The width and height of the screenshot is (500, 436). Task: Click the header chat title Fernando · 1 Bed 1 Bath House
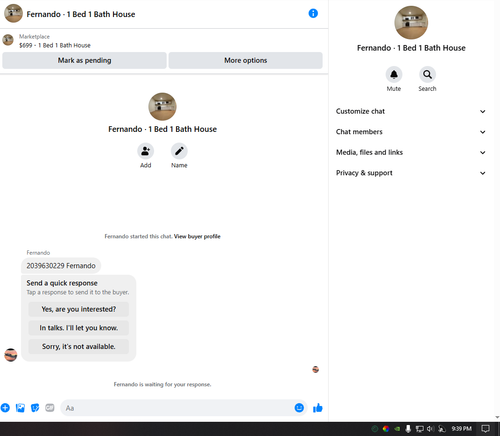(81, 14)
